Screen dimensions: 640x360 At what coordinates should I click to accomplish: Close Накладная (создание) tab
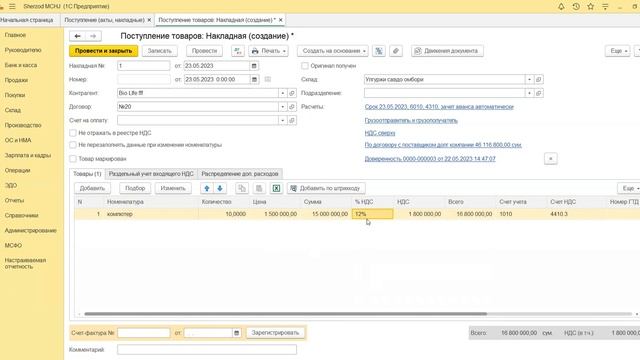pos(280,20)
